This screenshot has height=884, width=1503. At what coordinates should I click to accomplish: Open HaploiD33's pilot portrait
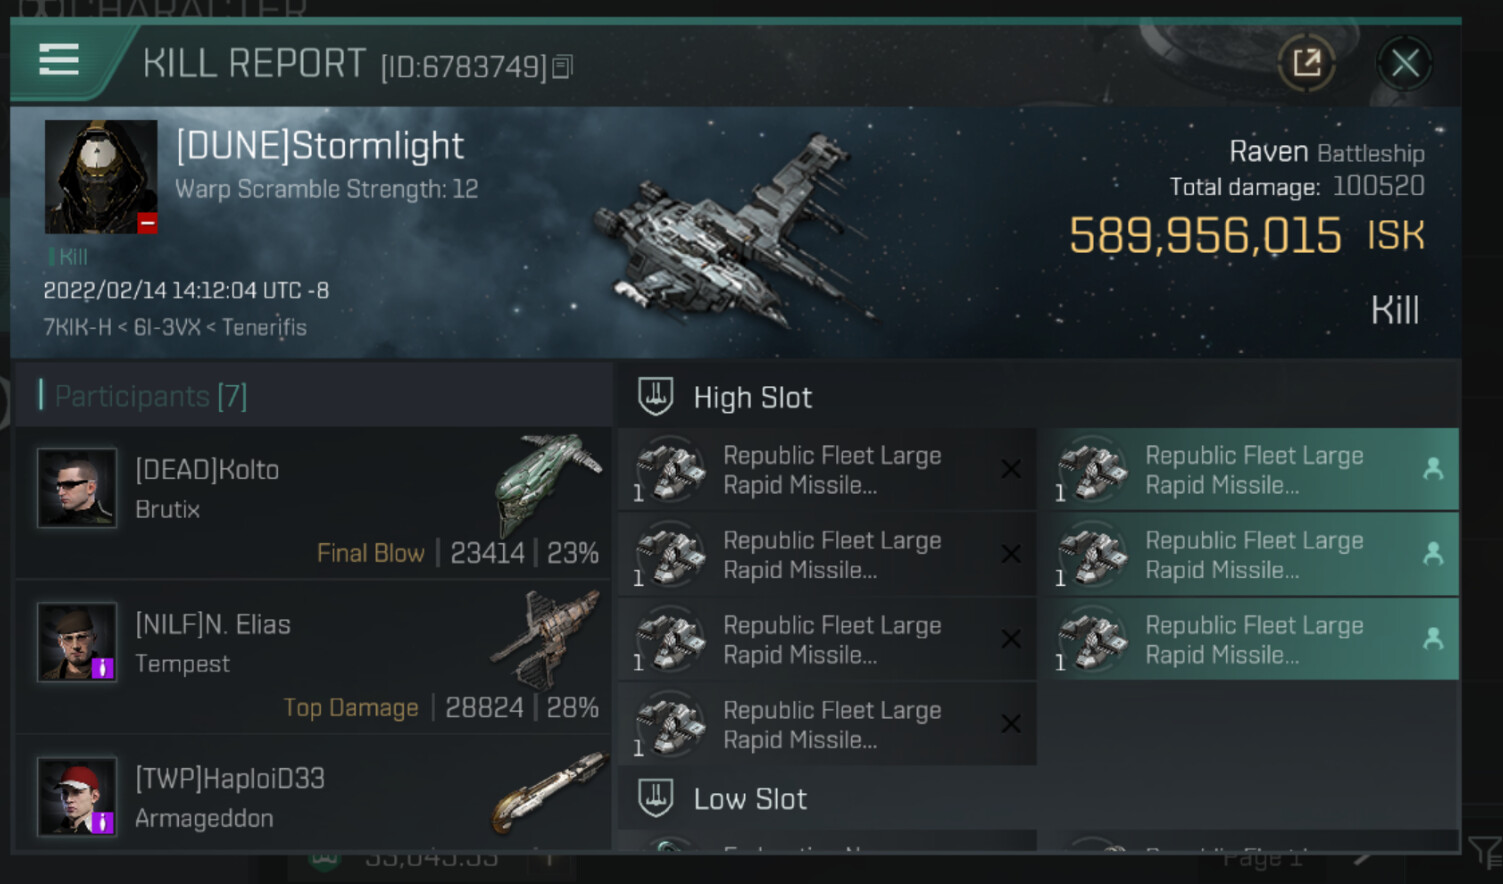(77, 796)
